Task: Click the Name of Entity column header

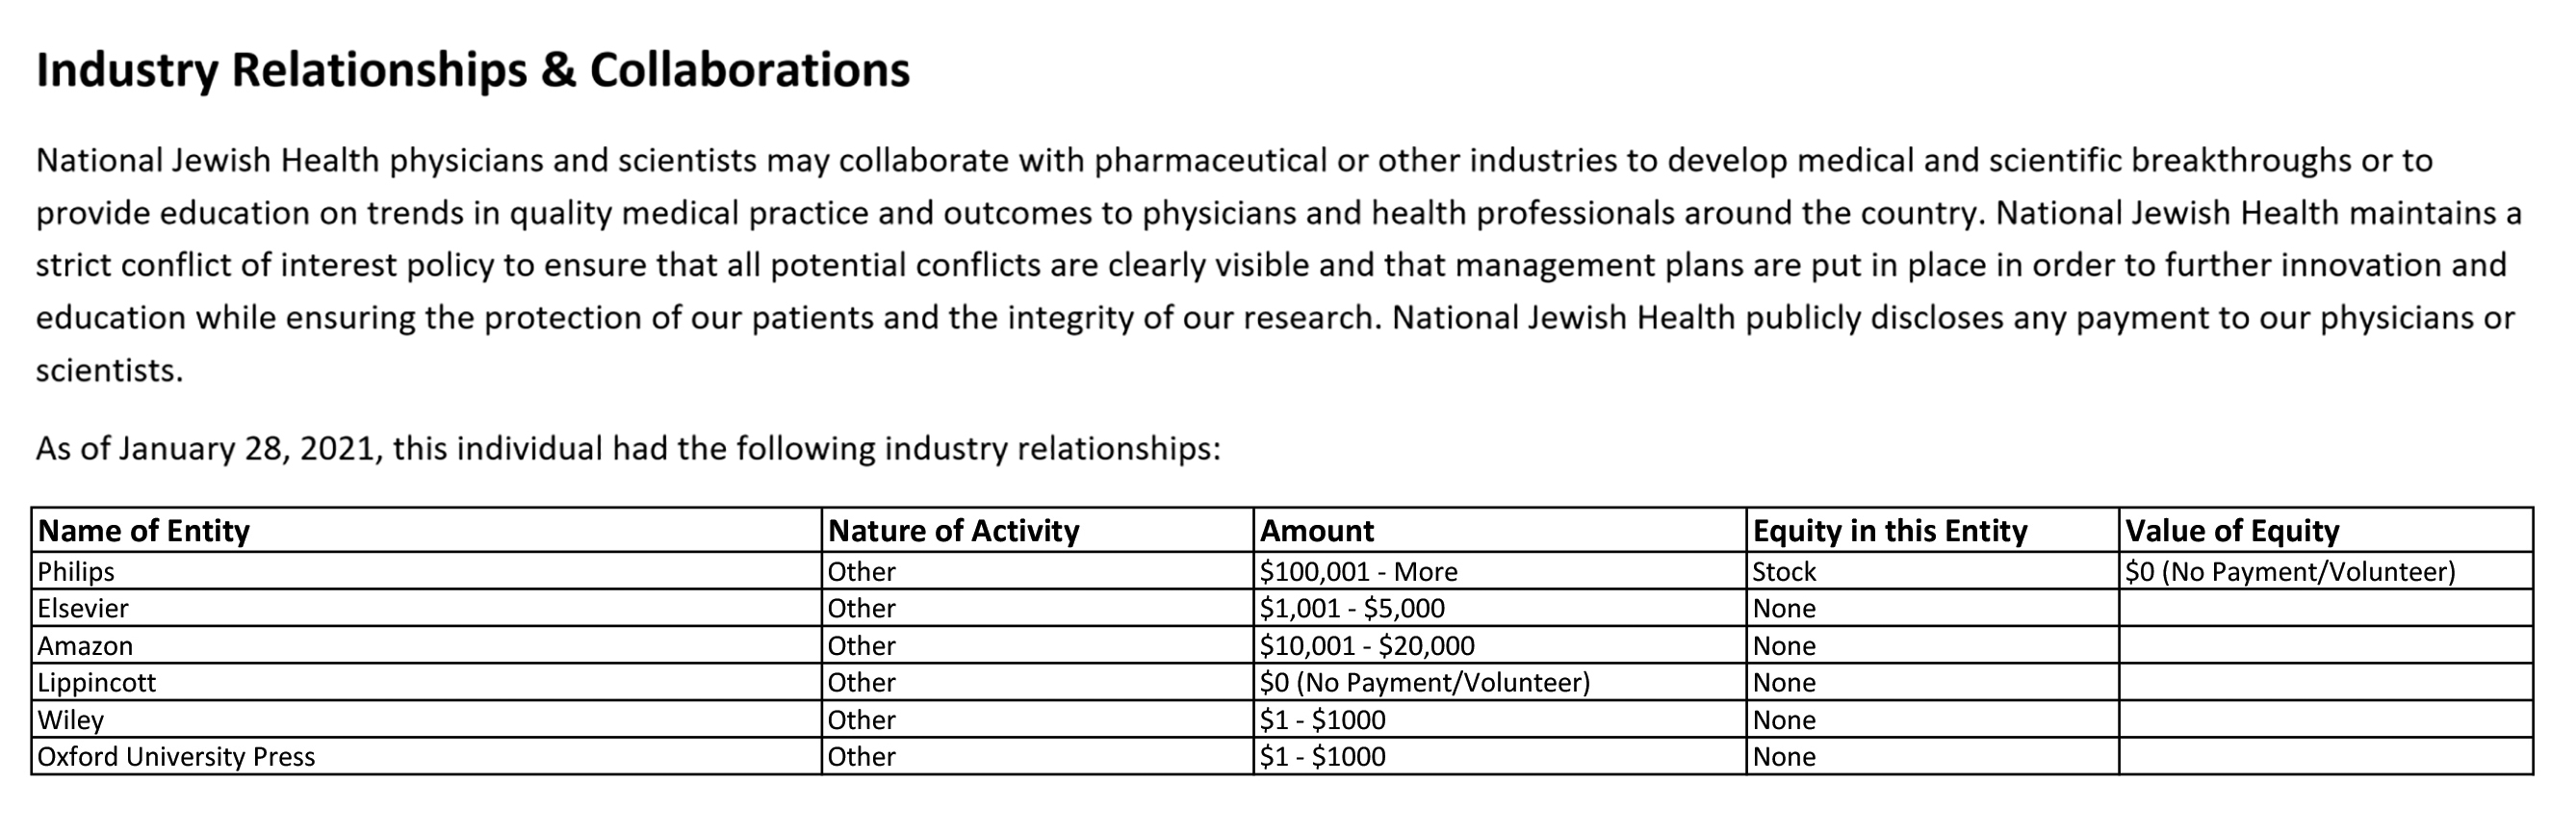Action: pyautogui.click(x=144, y=530)
